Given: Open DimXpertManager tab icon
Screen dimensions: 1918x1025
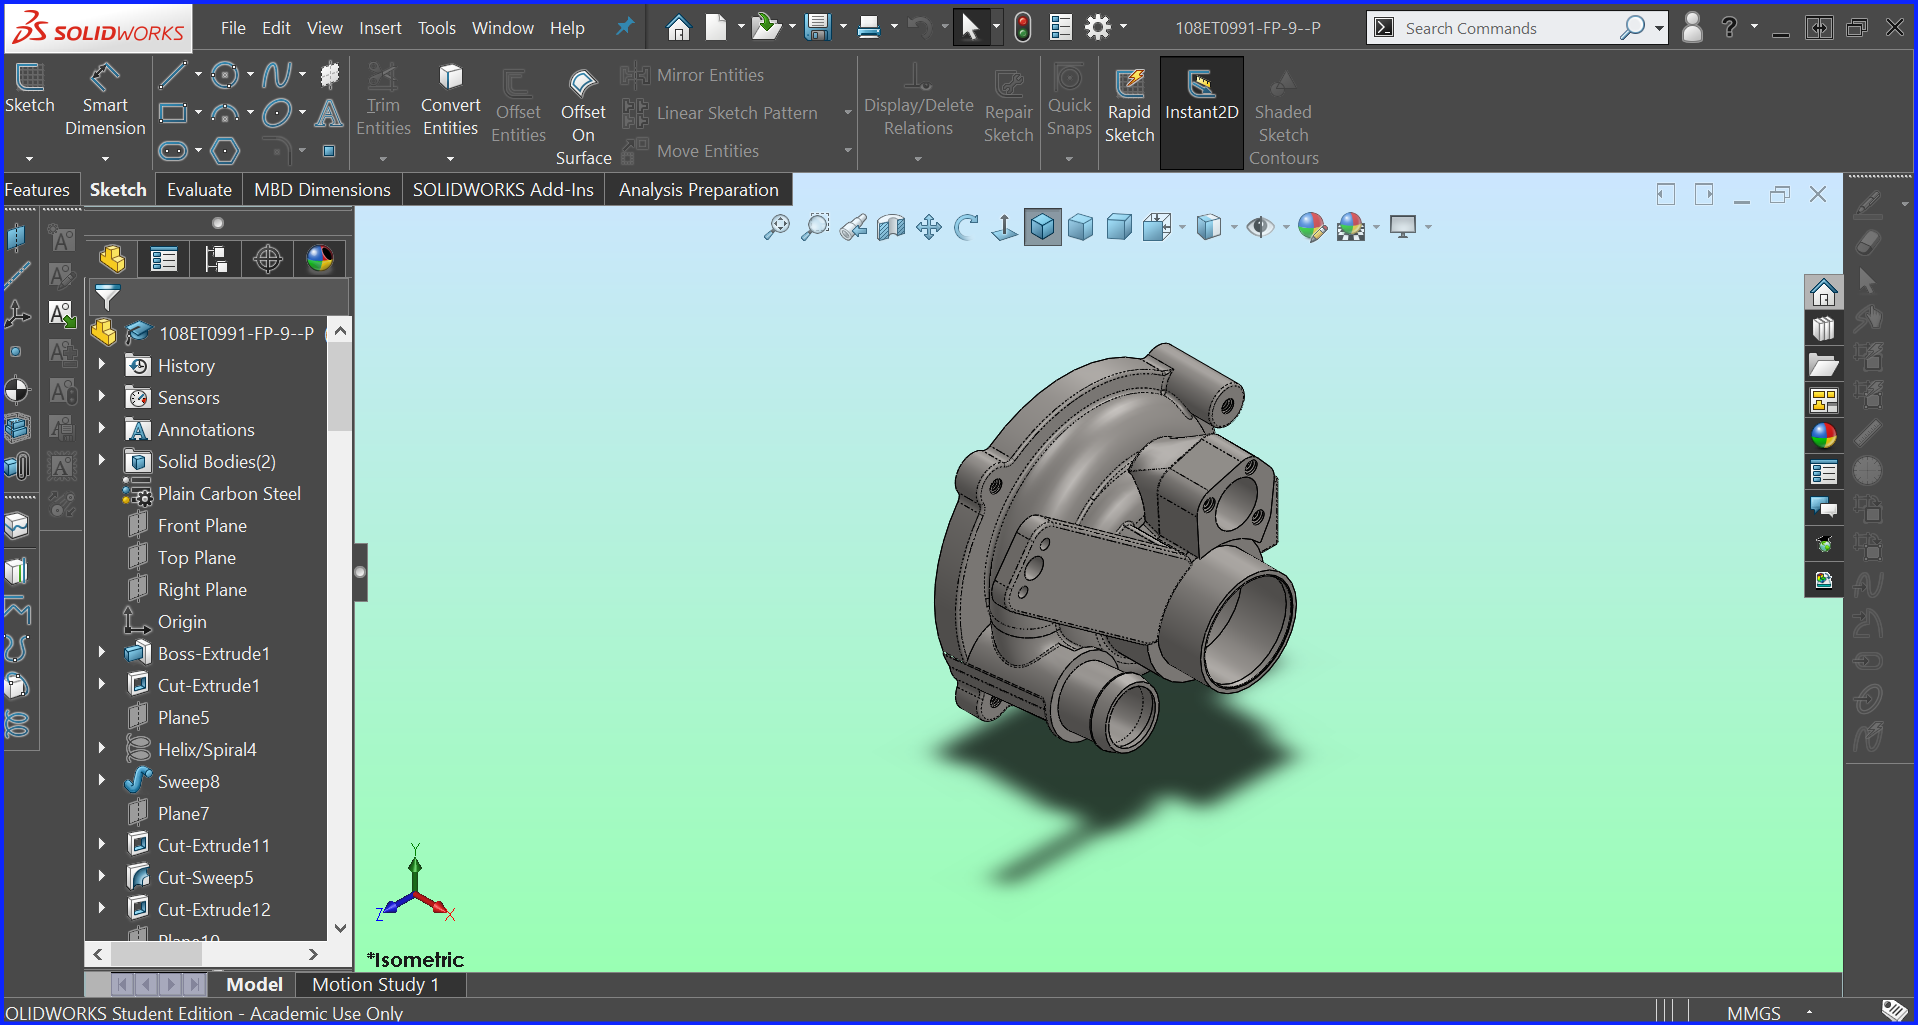Looking at the screenshot, I should coord(268,259).
